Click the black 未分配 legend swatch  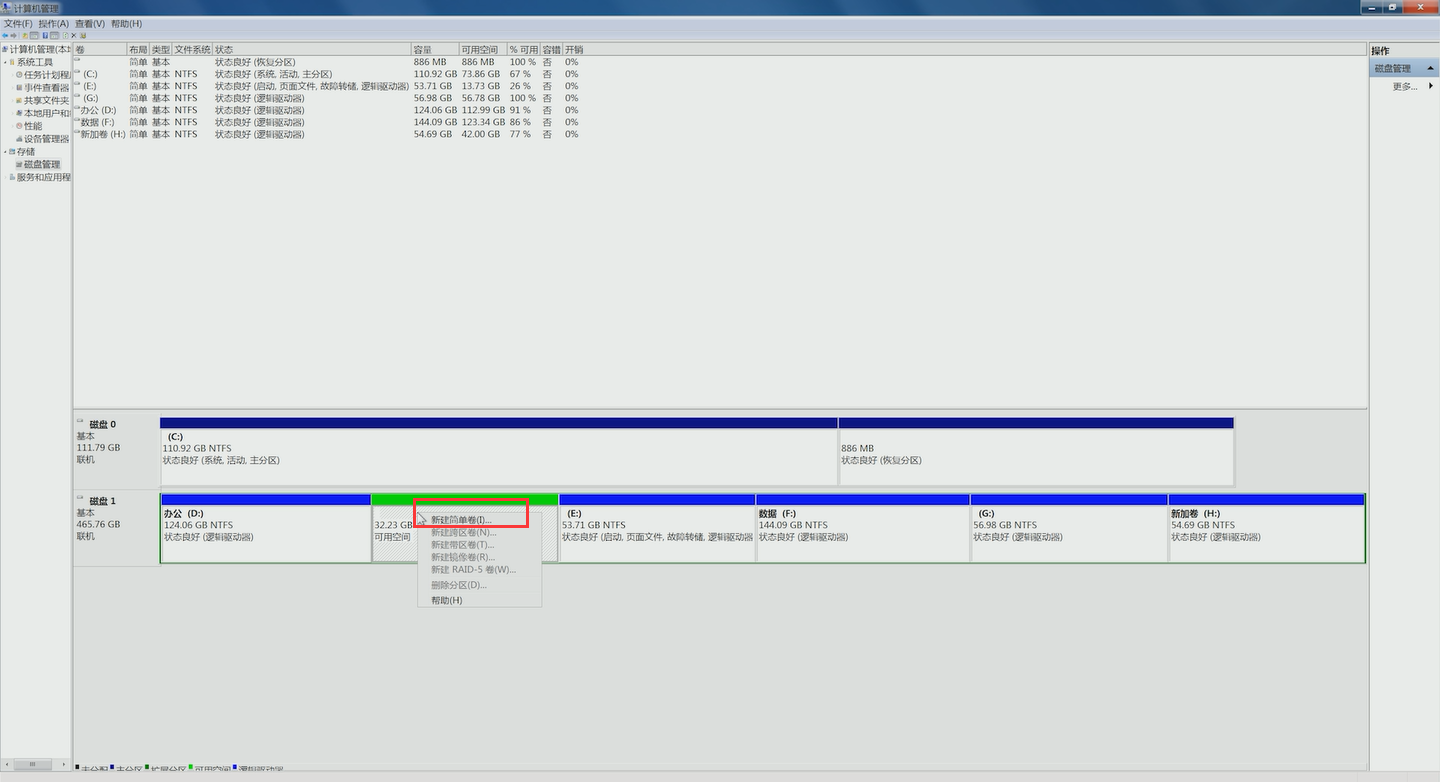[77, 767]
